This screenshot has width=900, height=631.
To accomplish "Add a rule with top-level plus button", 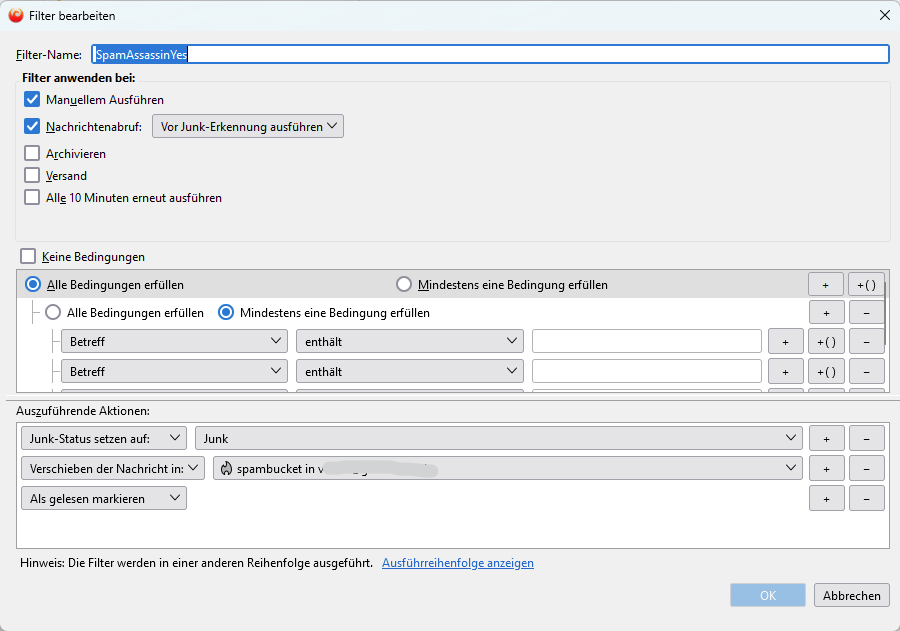I will click(x=825, y=285).
